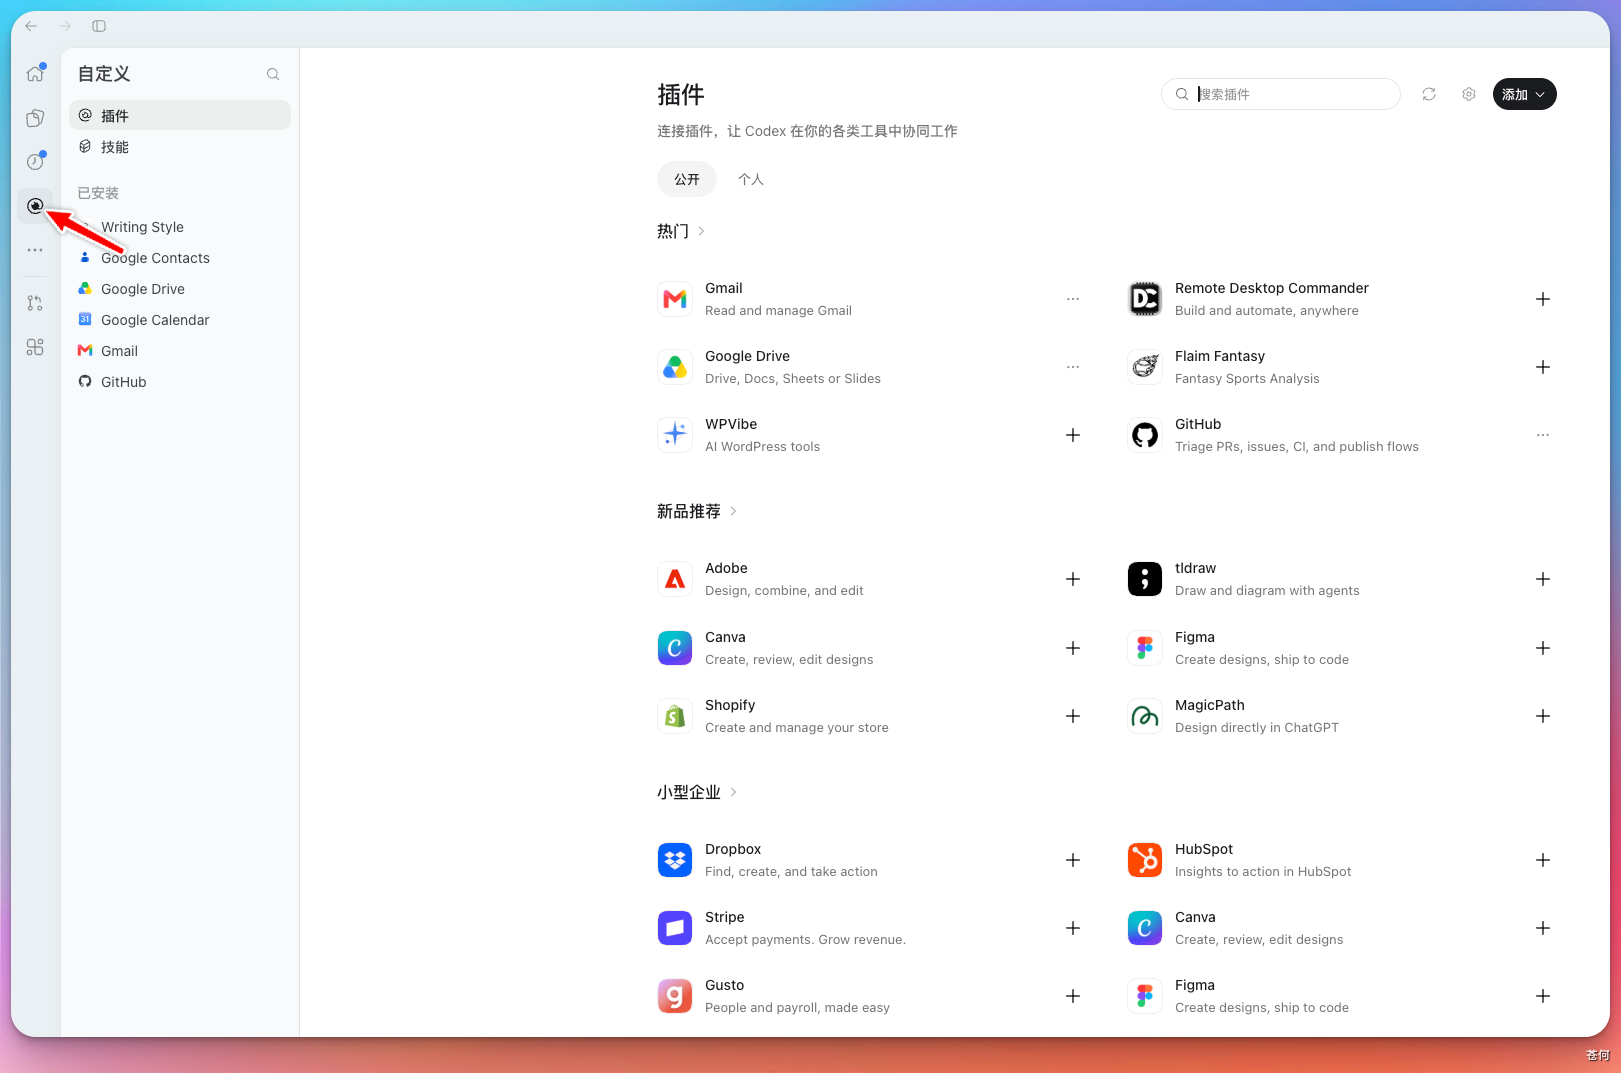Add the Flaim Fantasy plugin

coord(1543,367)
